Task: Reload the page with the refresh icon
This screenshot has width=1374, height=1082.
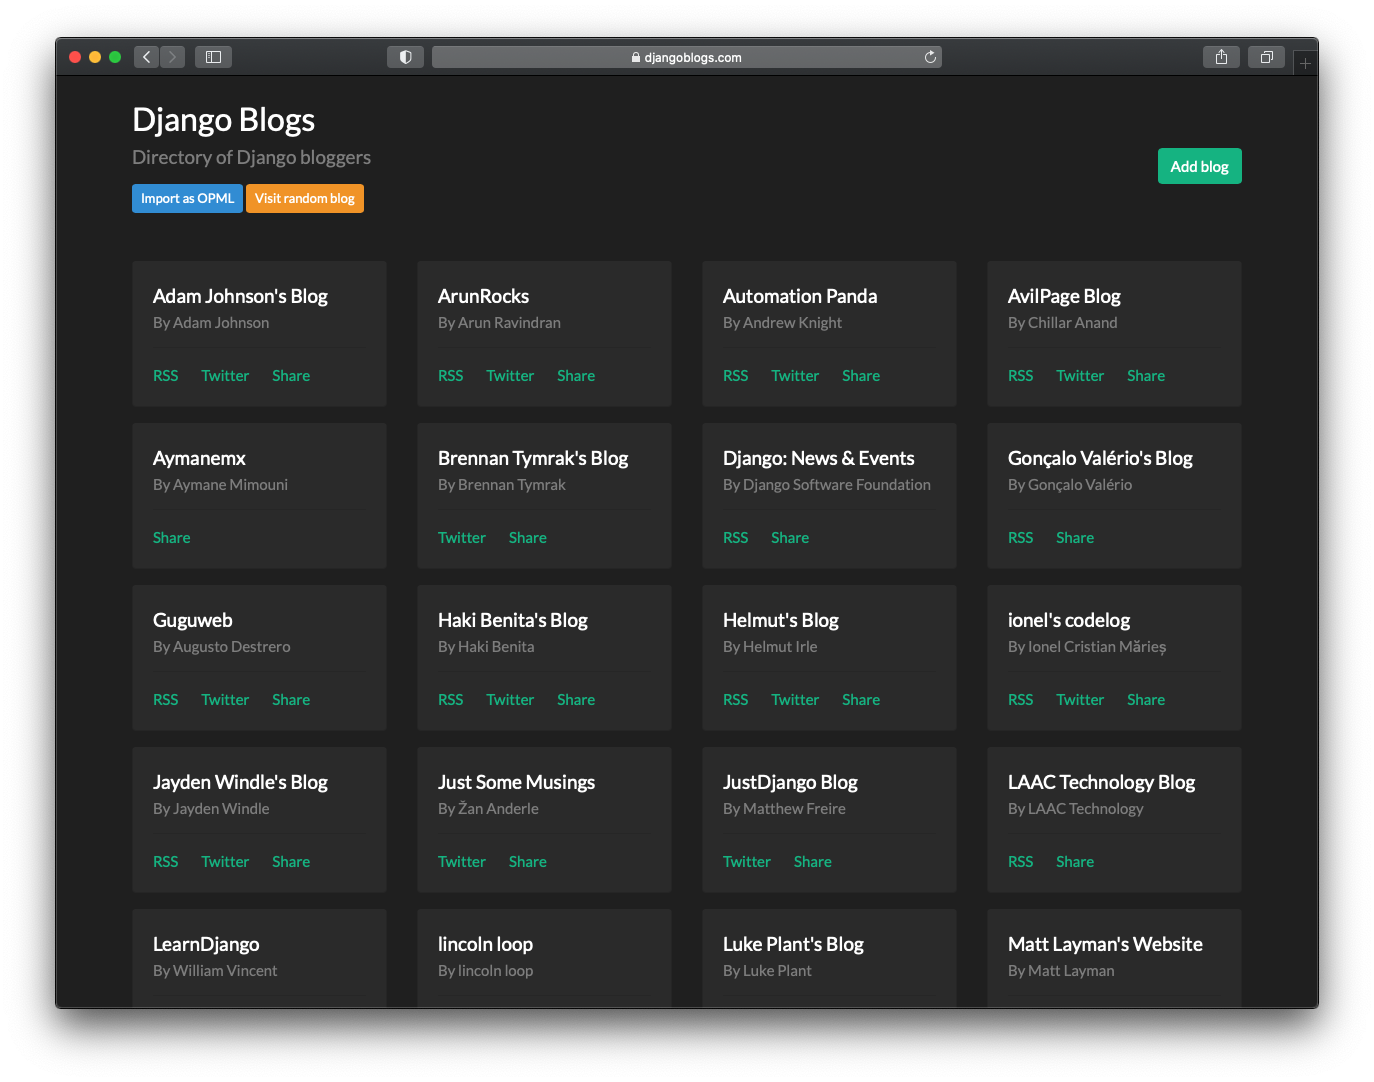Action: point(930,57)
